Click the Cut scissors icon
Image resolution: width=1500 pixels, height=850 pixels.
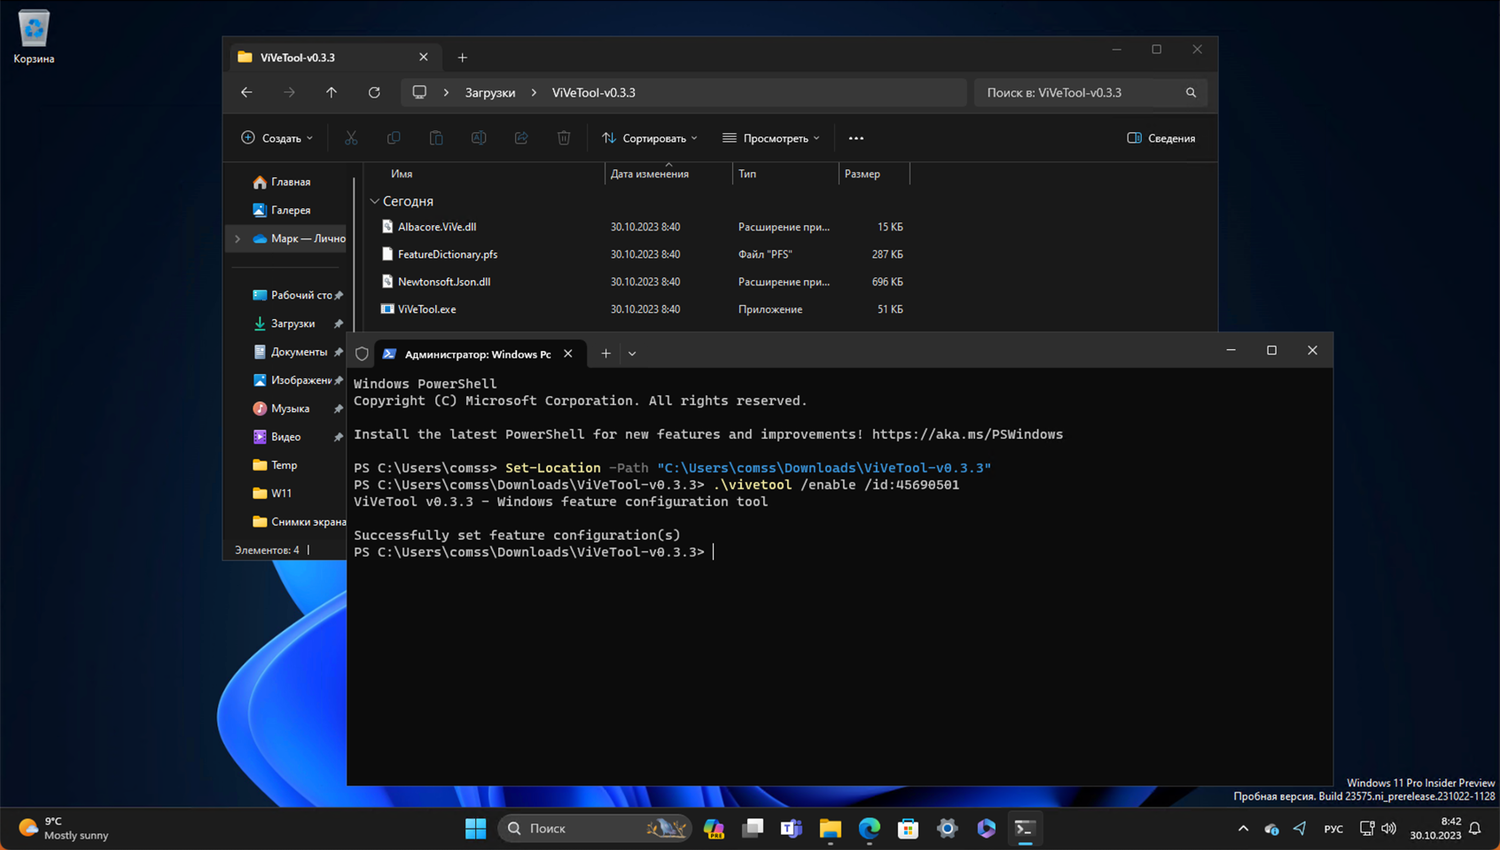click(x=351, y=138)
